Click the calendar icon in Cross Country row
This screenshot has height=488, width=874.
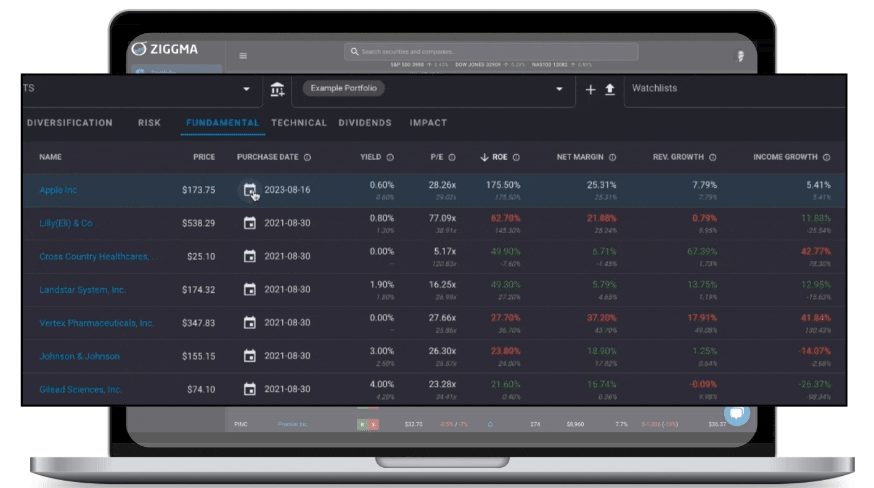[x=250, y=257]
